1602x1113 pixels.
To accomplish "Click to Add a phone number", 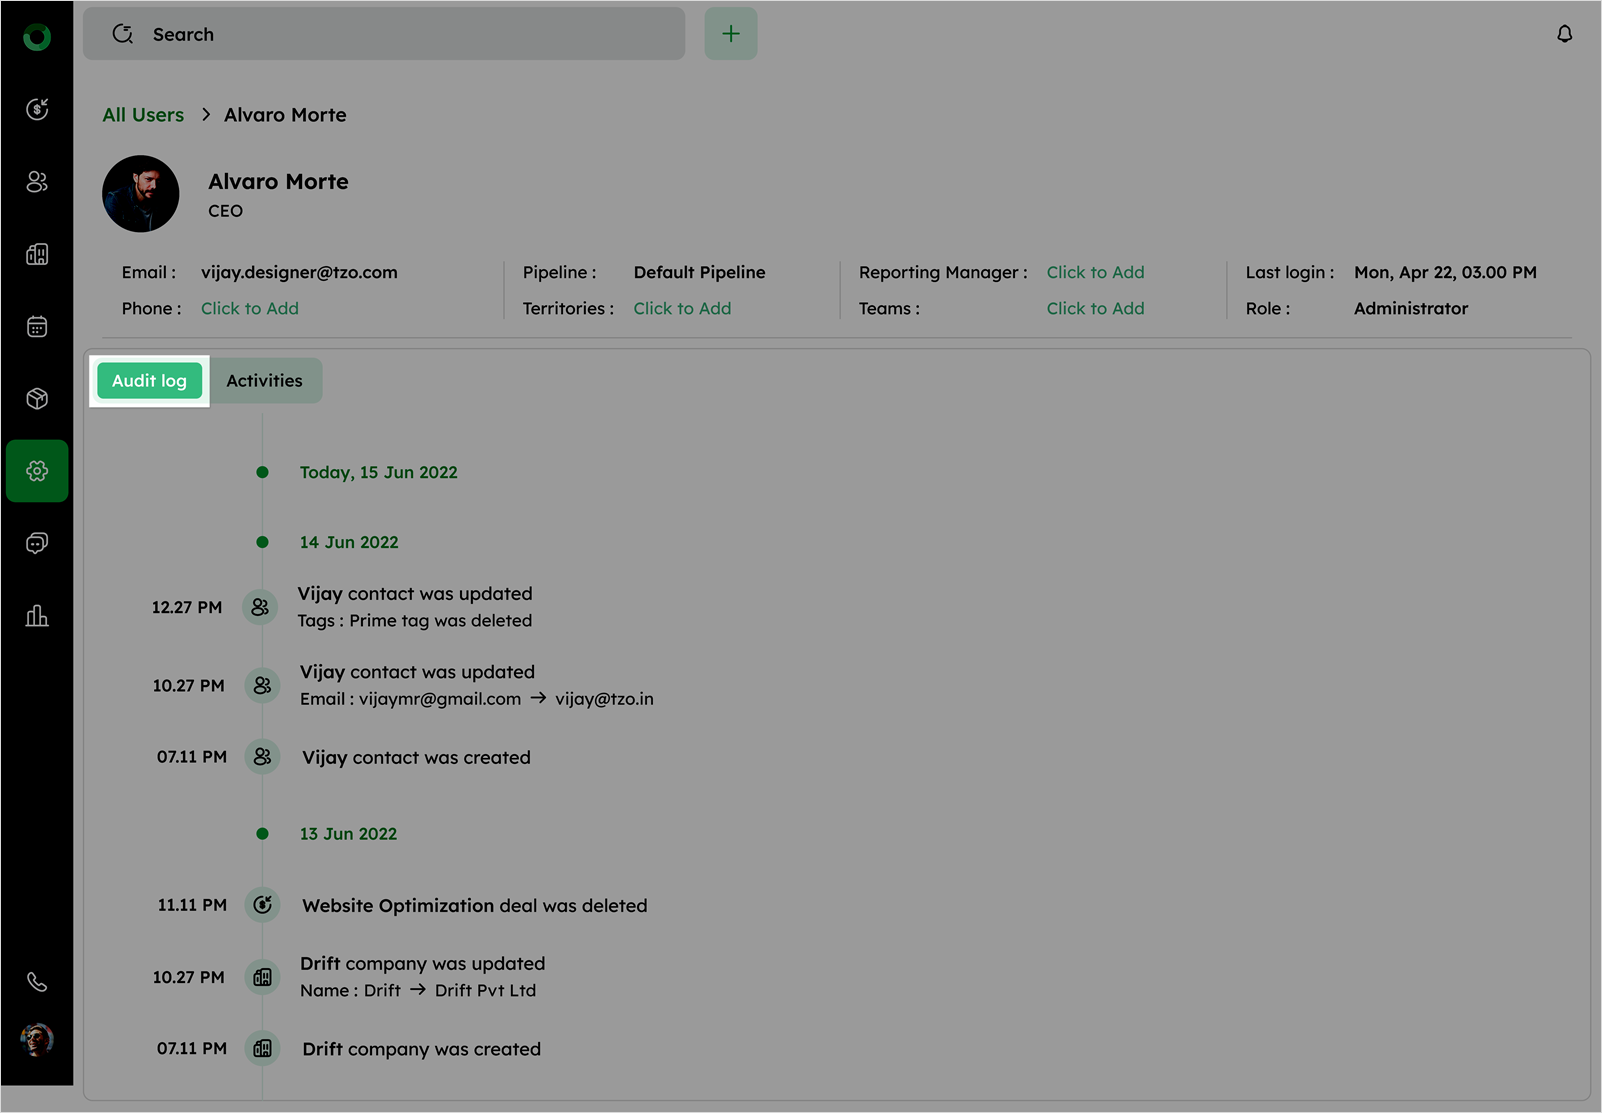I will [x=250, y=309].
